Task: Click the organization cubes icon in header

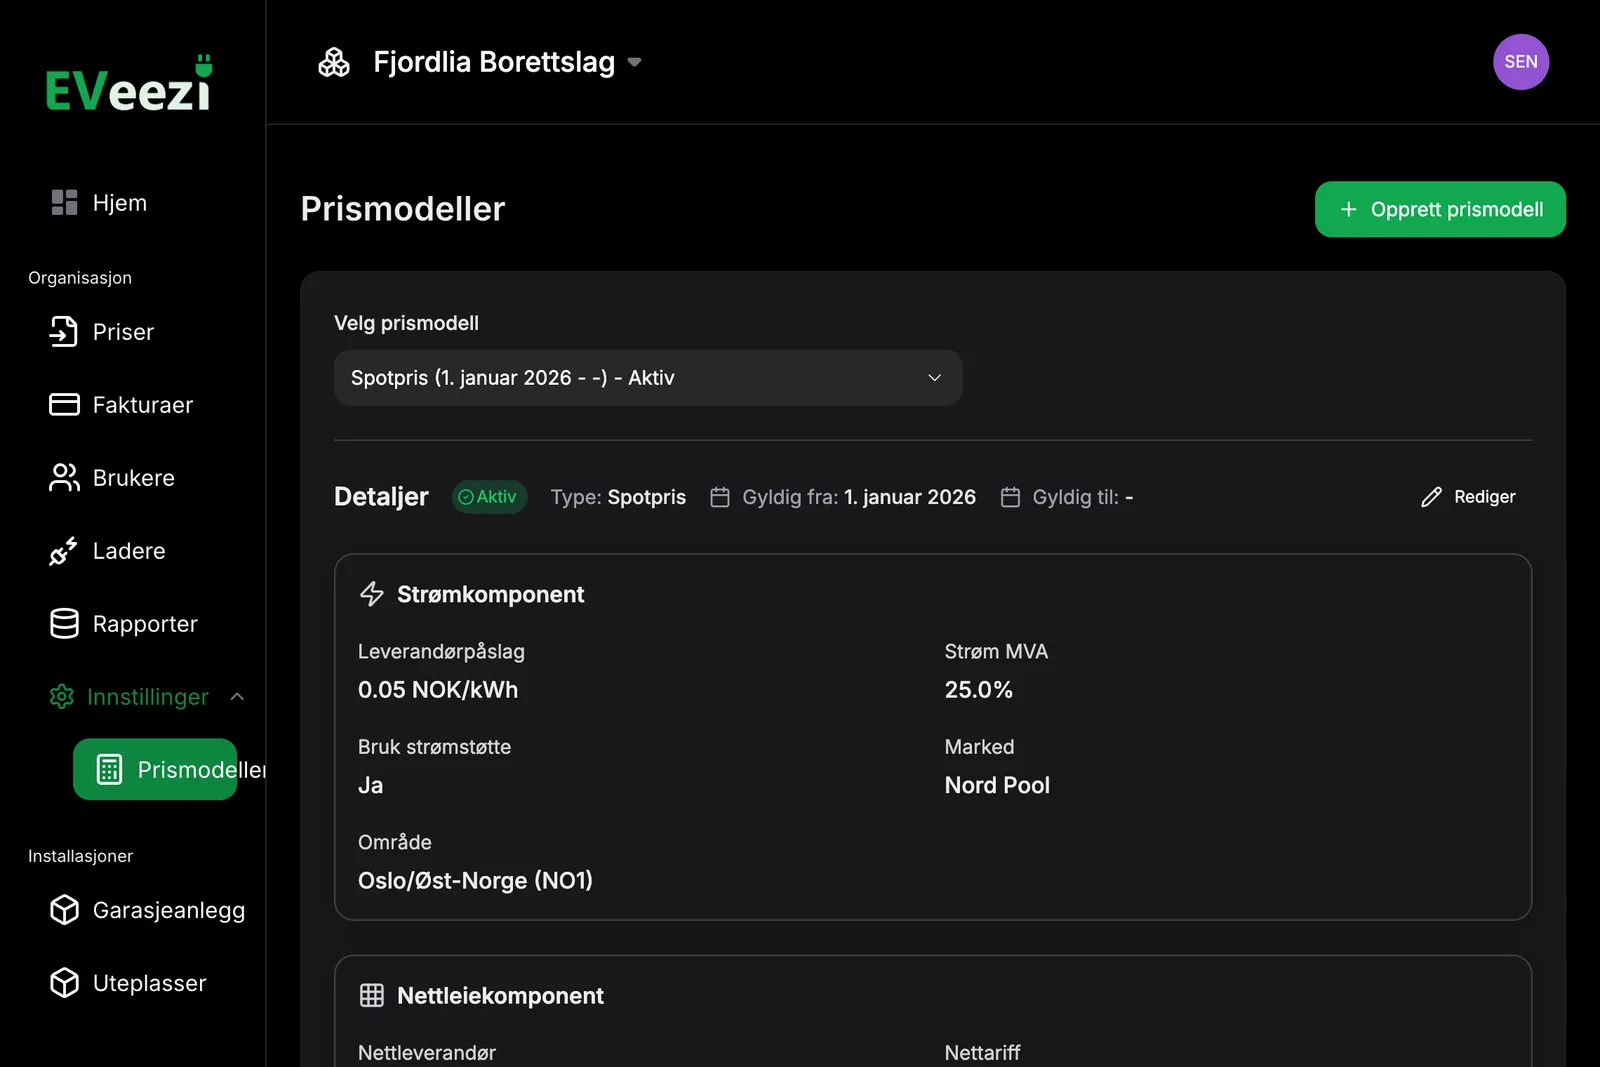Action: (334, 62)
